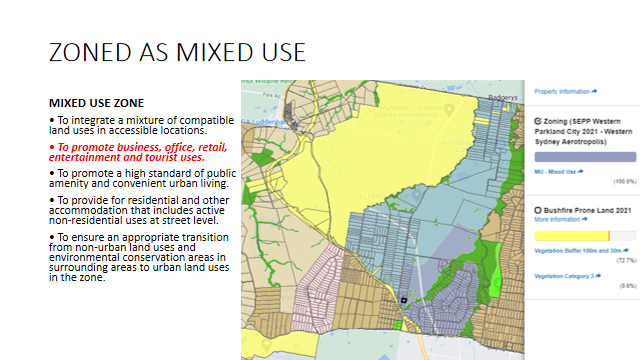Open More information under Bushfire Prone Land
640x360 pixels.
(x=557, y=220)
